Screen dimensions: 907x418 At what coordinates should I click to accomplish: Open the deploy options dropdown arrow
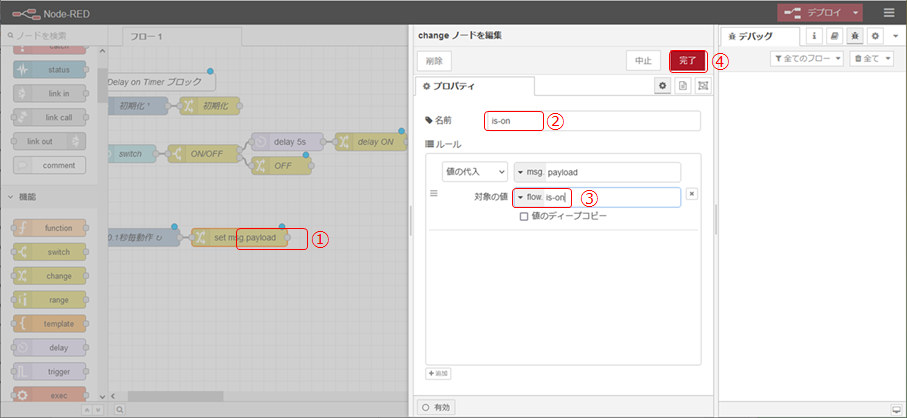(x=857, y=12)
